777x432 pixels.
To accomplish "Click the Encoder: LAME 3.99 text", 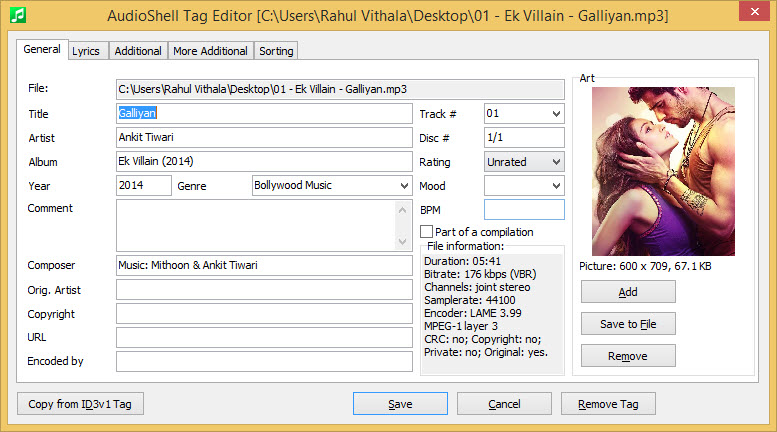I will point(473,313).
